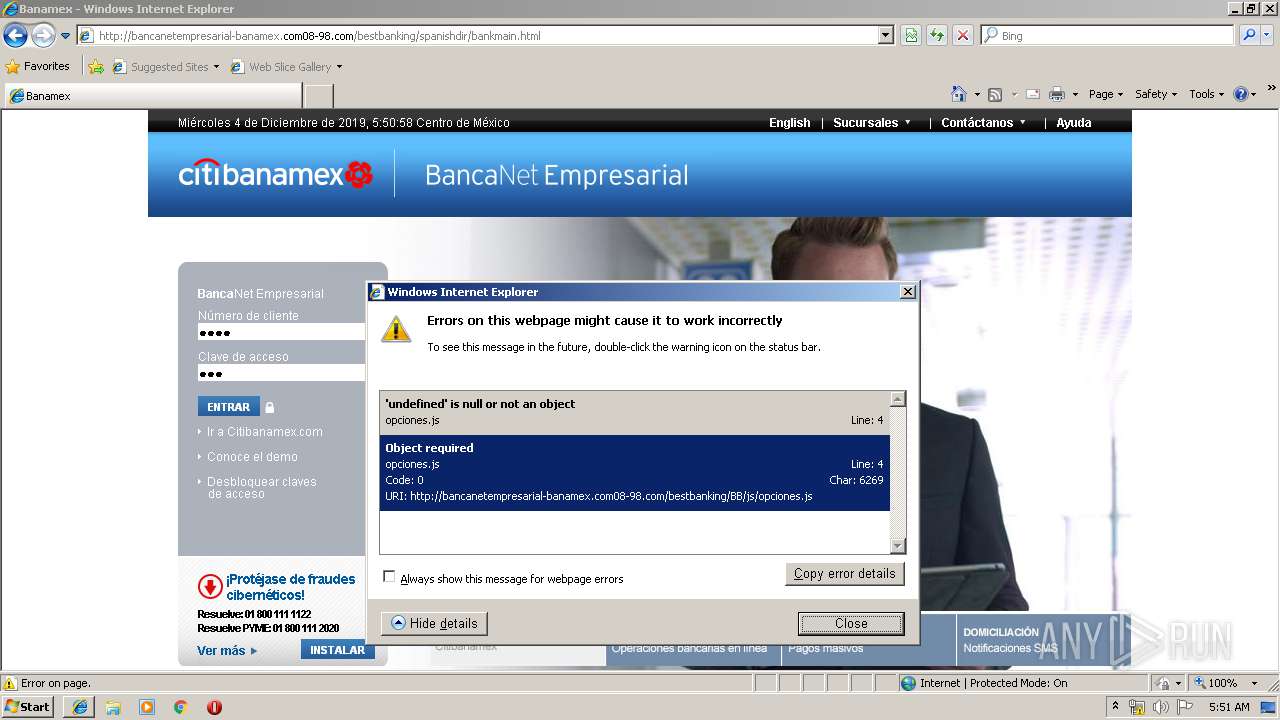
Task: Focus the Bing search box
Action: pos(1108,35)
